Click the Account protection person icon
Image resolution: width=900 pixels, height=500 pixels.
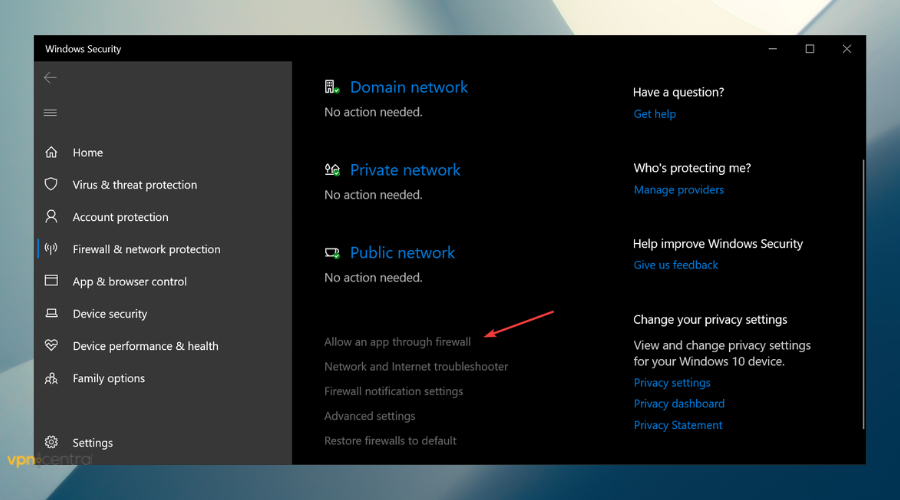51,217
